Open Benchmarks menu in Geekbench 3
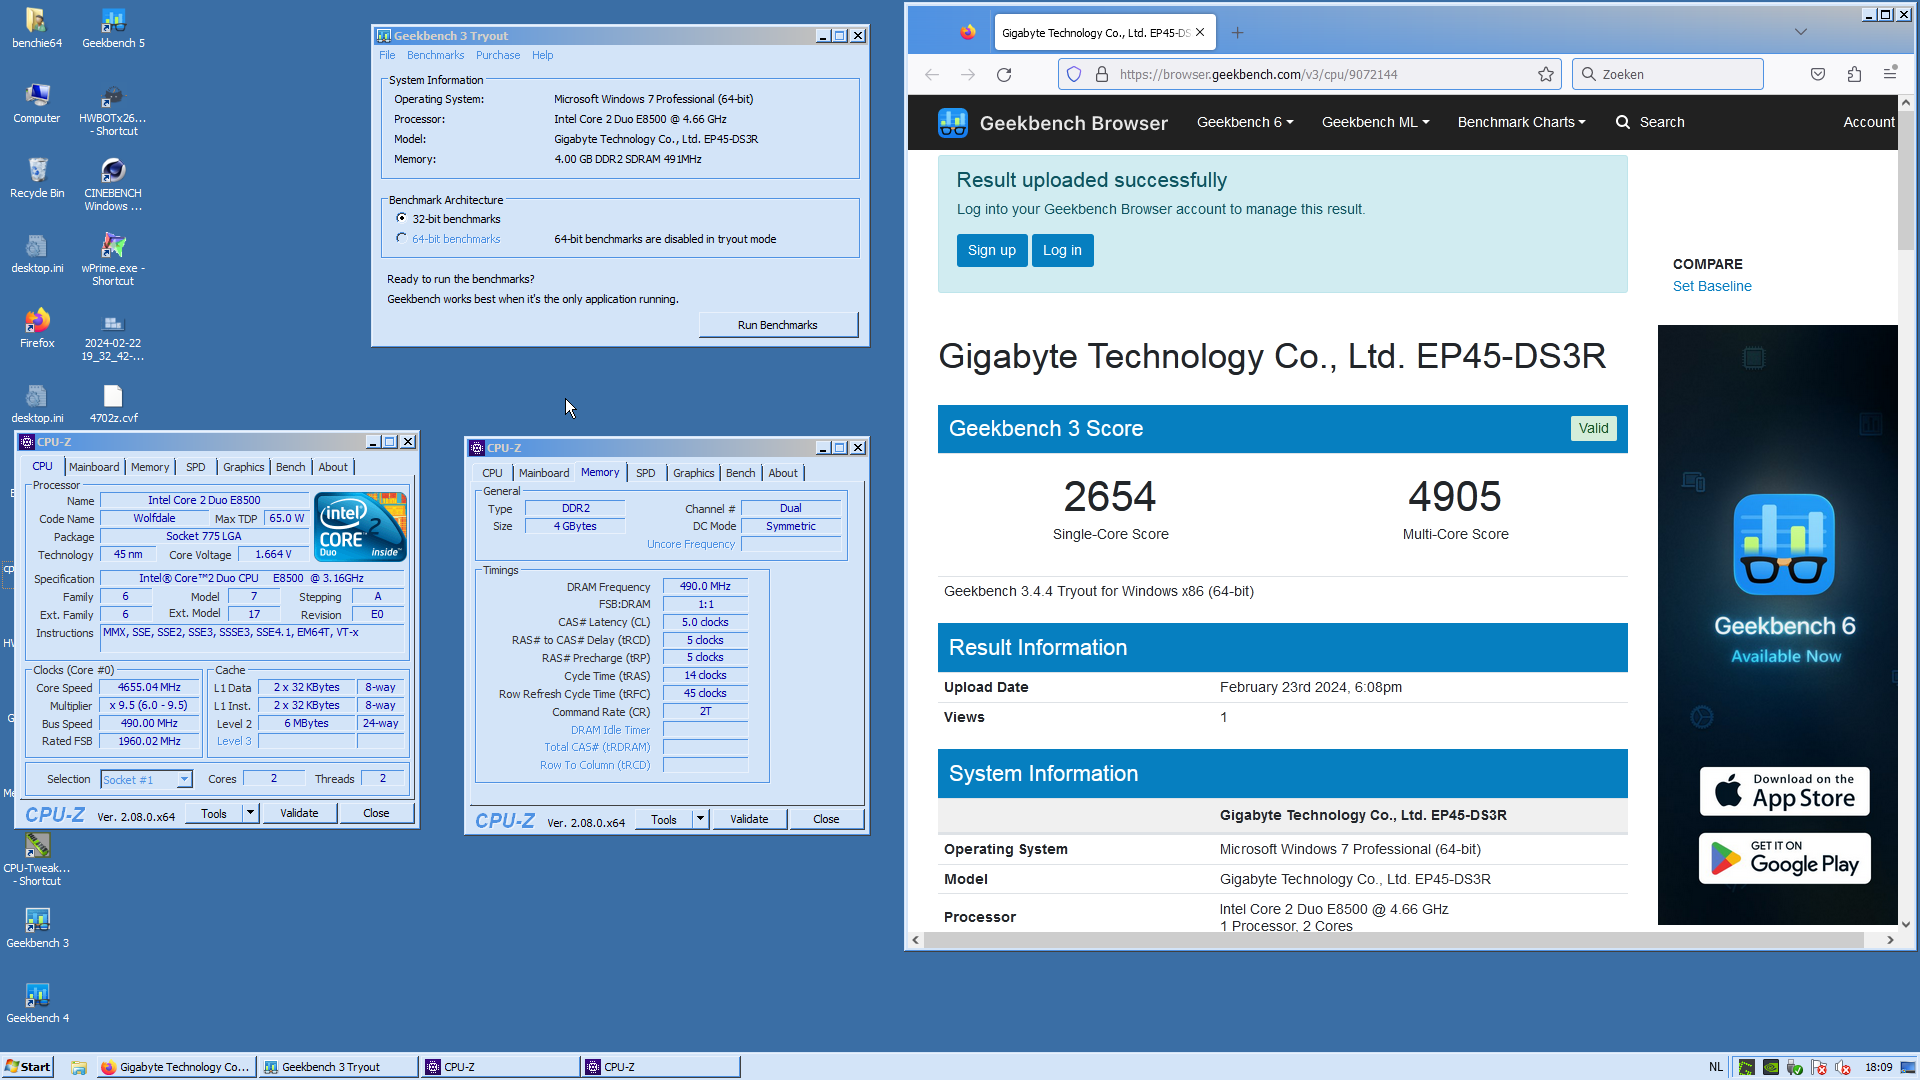 coord(435,55)
